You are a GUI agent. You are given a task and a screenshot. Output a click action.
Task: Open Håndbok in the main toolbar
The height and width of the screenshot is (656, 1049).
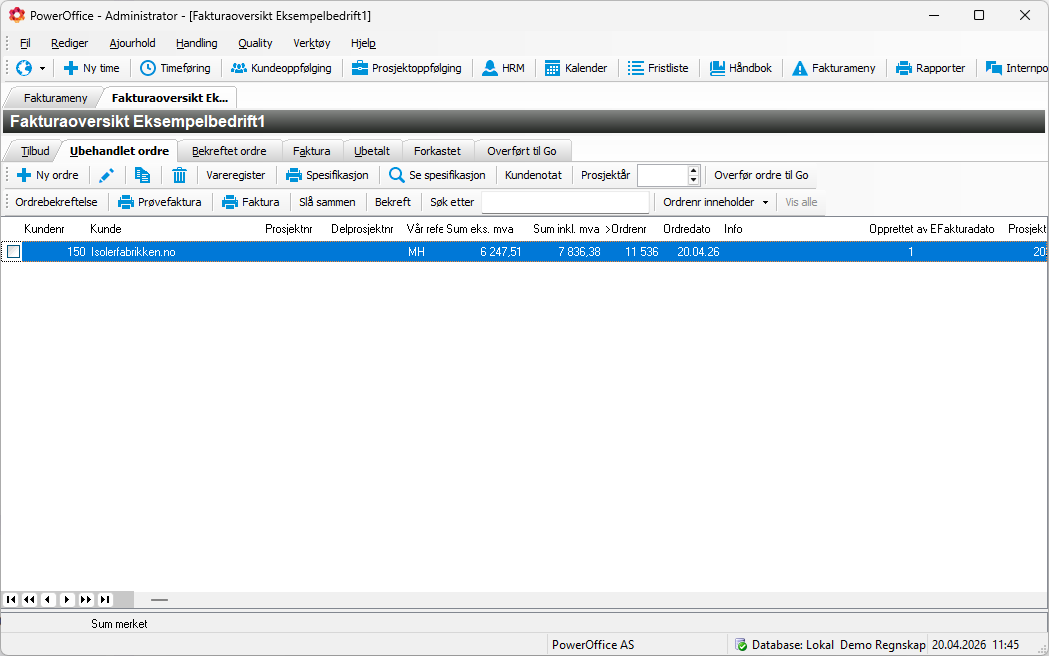[x=741, y=68]
